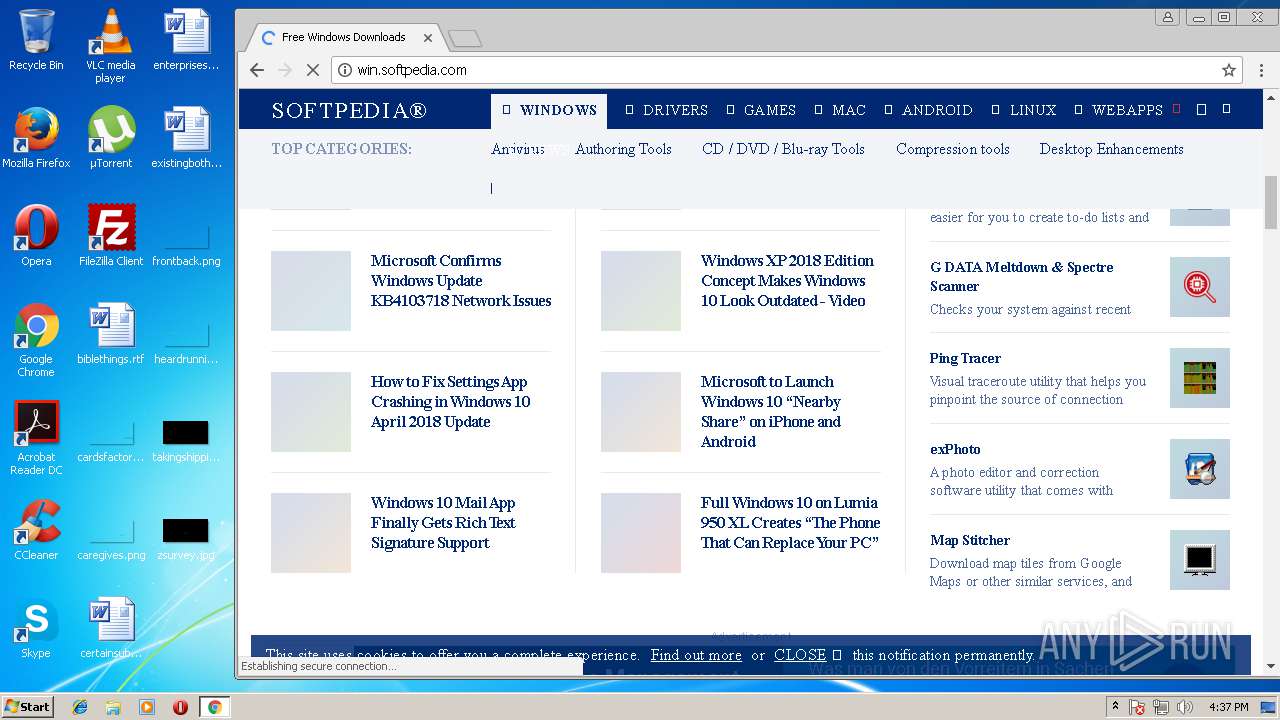Open exPhoto app icon
This screenshot has width=1280, height=720.
(x=1200, y=469)
